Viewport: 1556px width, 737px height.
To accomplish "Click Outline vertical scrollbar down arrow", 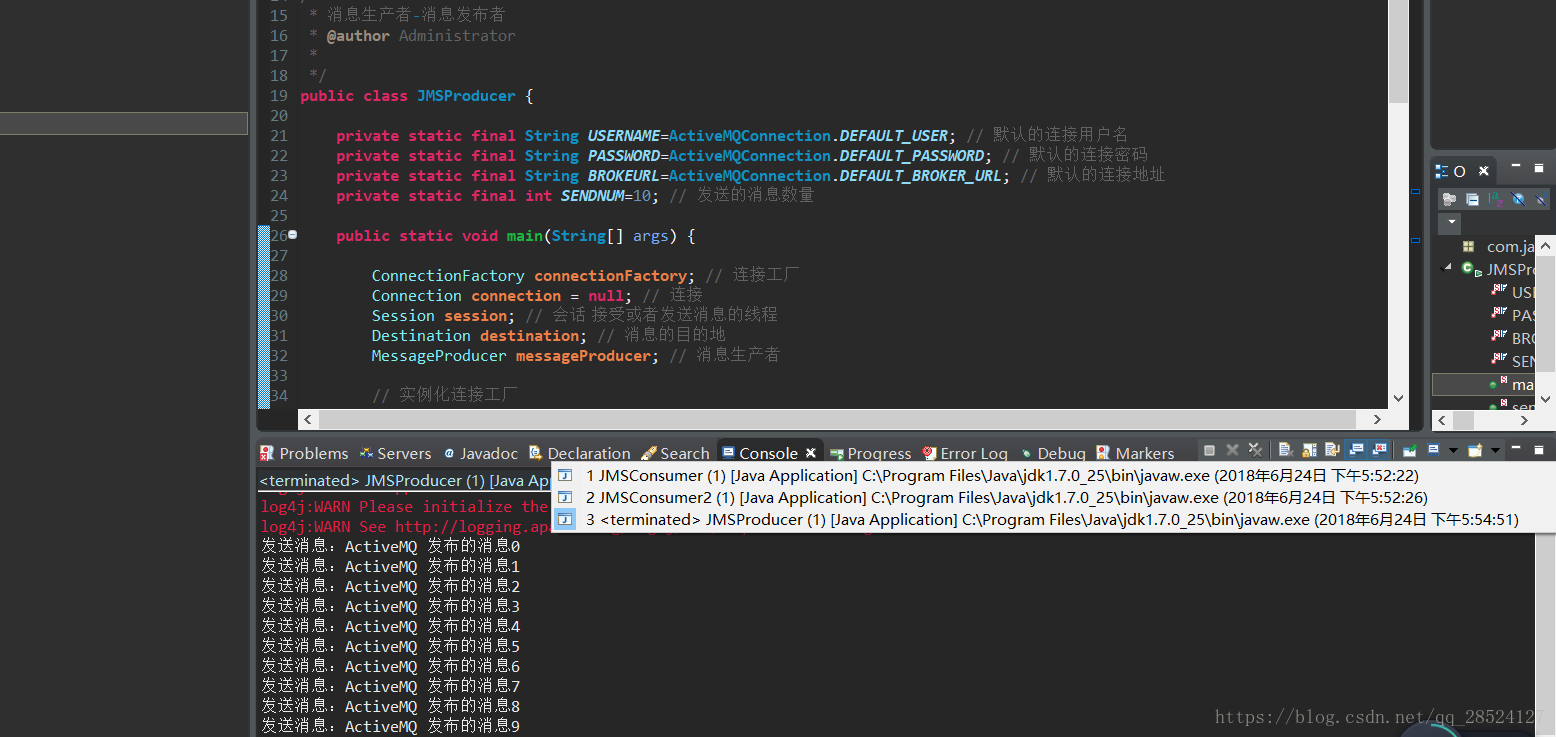I will pyautogui.click(x=1545, y=399).
